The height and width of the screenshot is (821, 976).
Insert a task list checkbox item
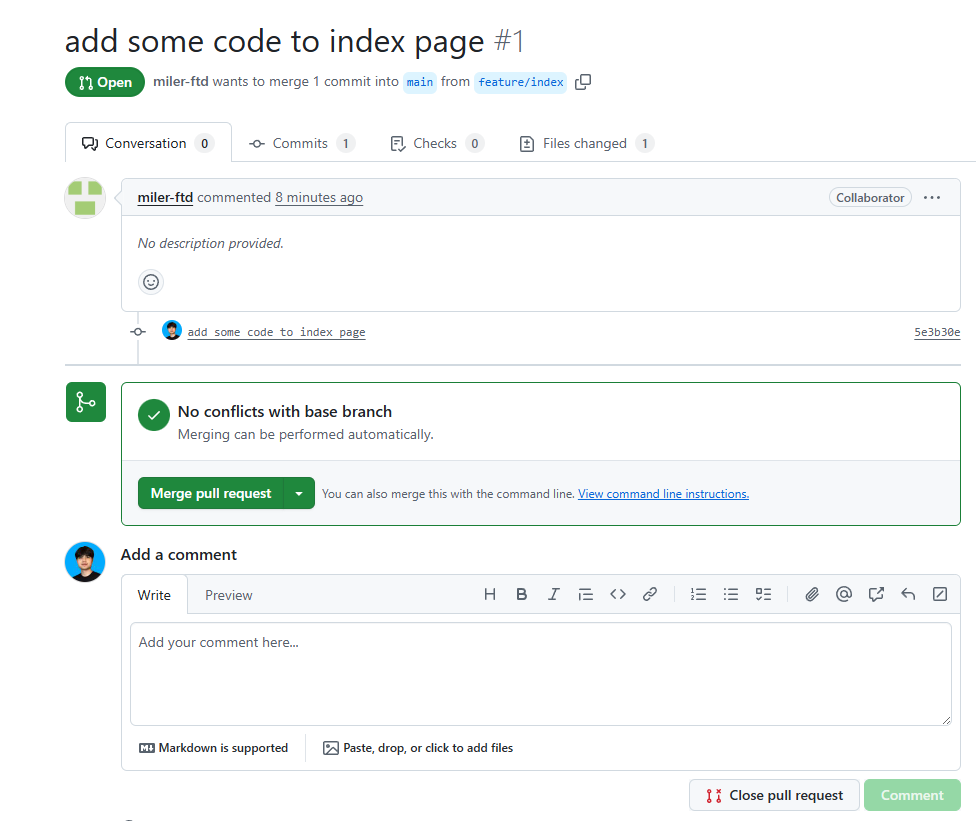763,594
